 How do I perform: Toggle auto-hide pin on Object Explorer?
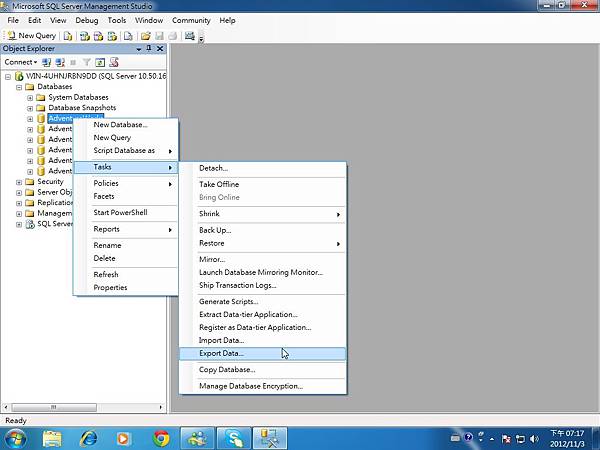pos(149,48)
